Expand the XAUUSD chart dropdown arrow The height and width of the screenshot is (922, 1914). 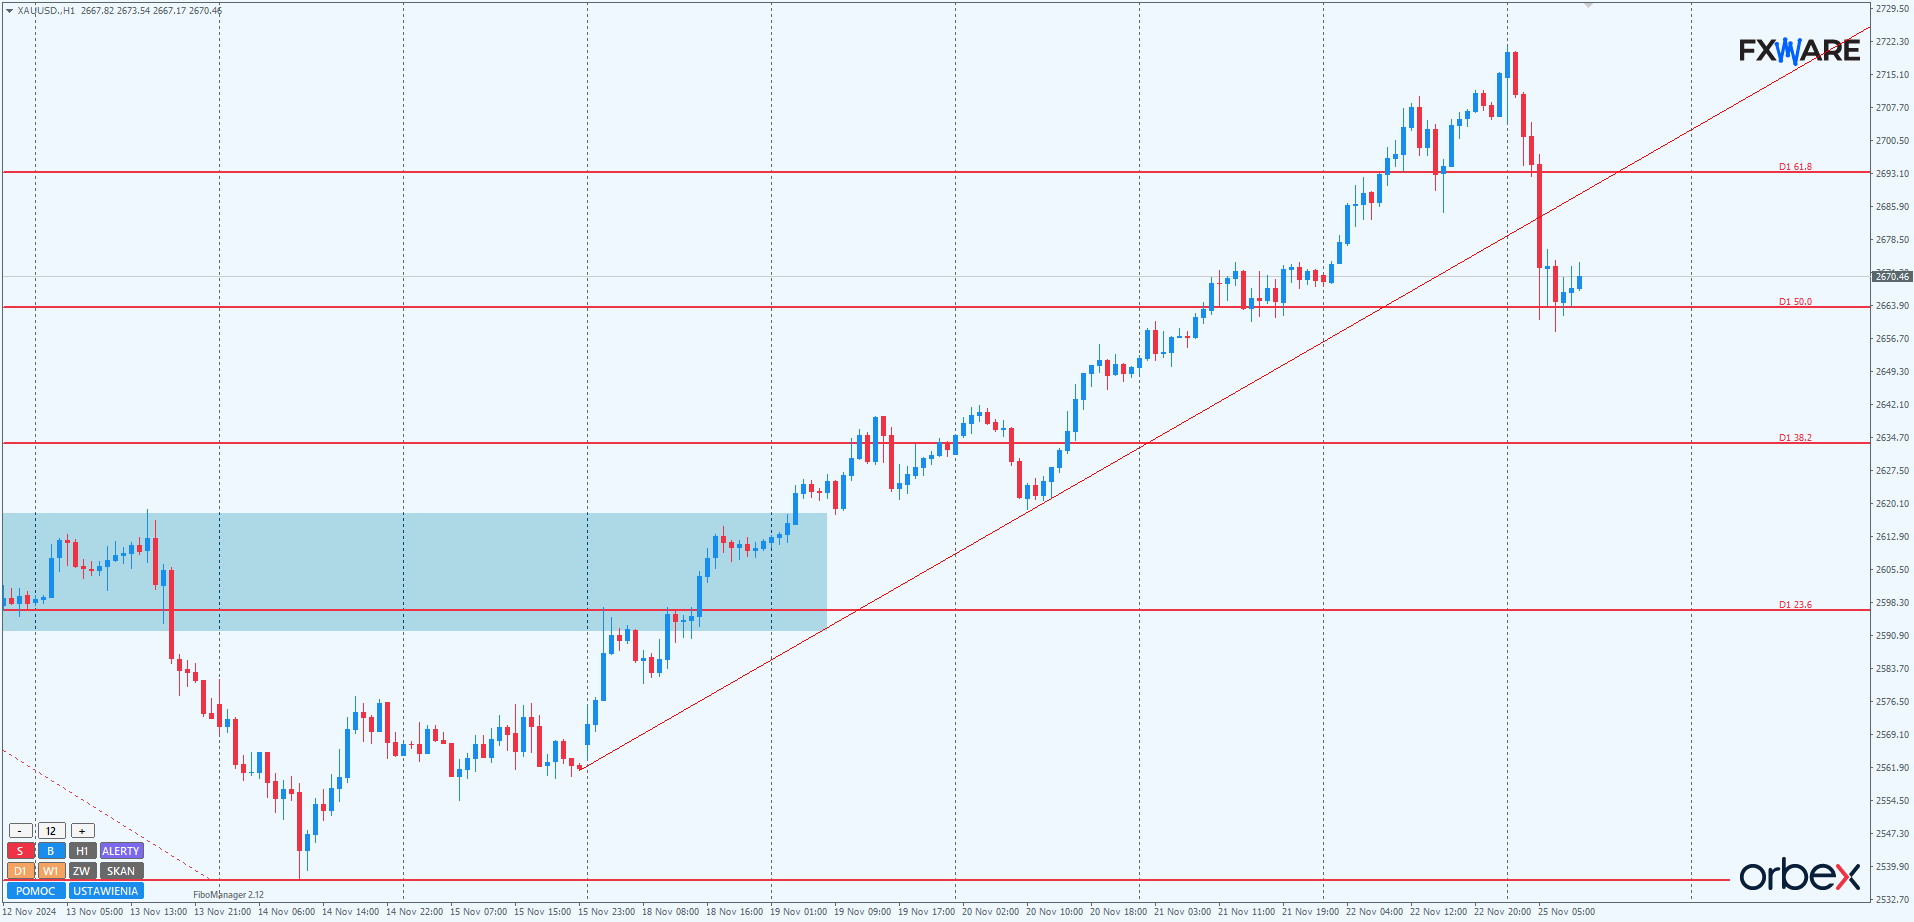point(9,11)
